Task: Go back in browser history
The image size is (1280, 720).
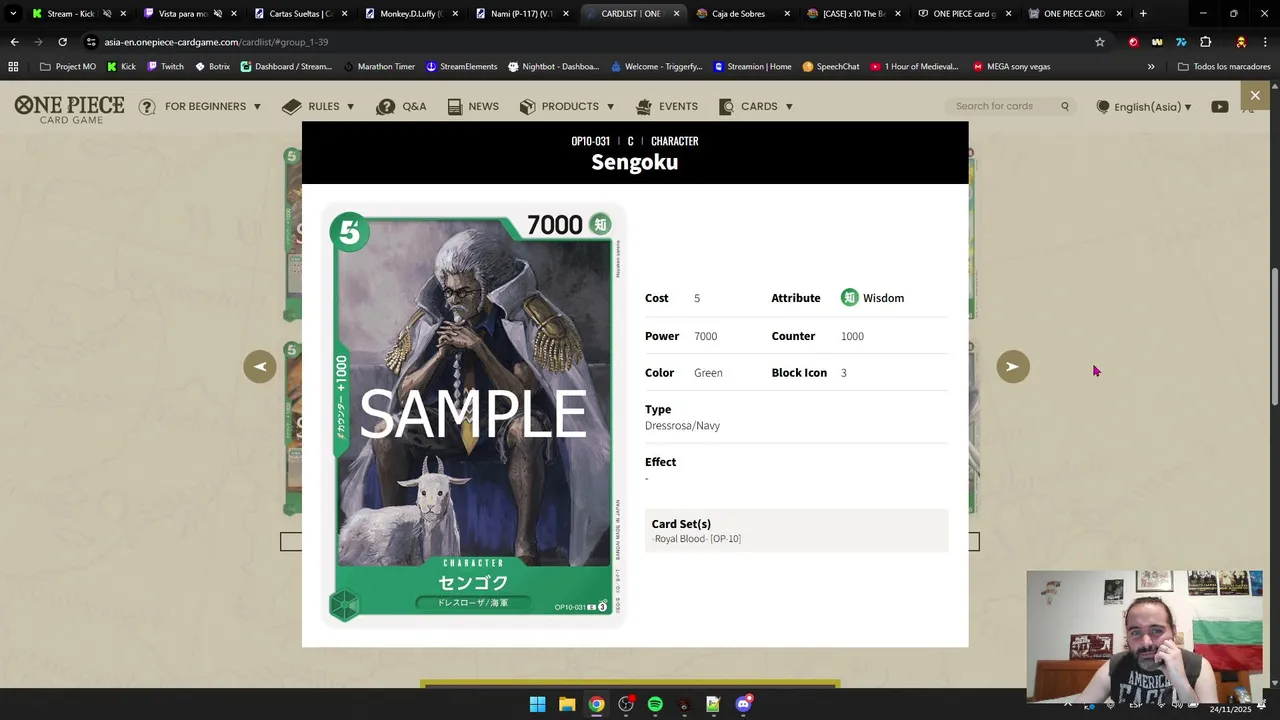Action: click(x=14, y=42)
